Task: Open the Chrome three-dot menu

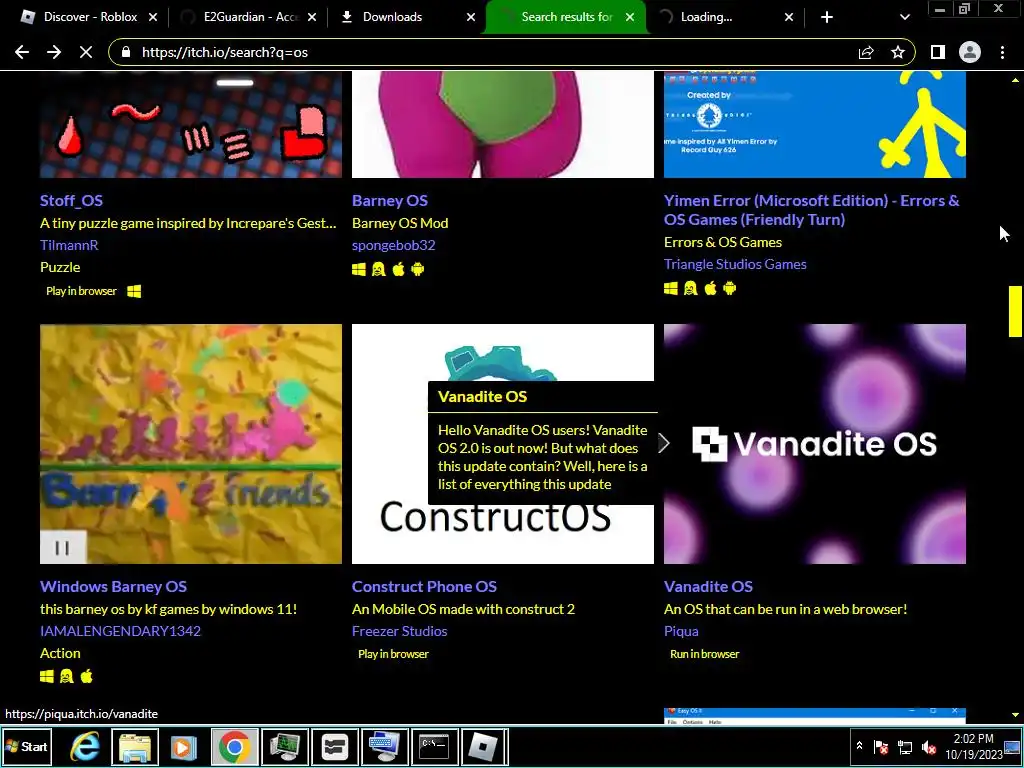Action: point(1002,52)
